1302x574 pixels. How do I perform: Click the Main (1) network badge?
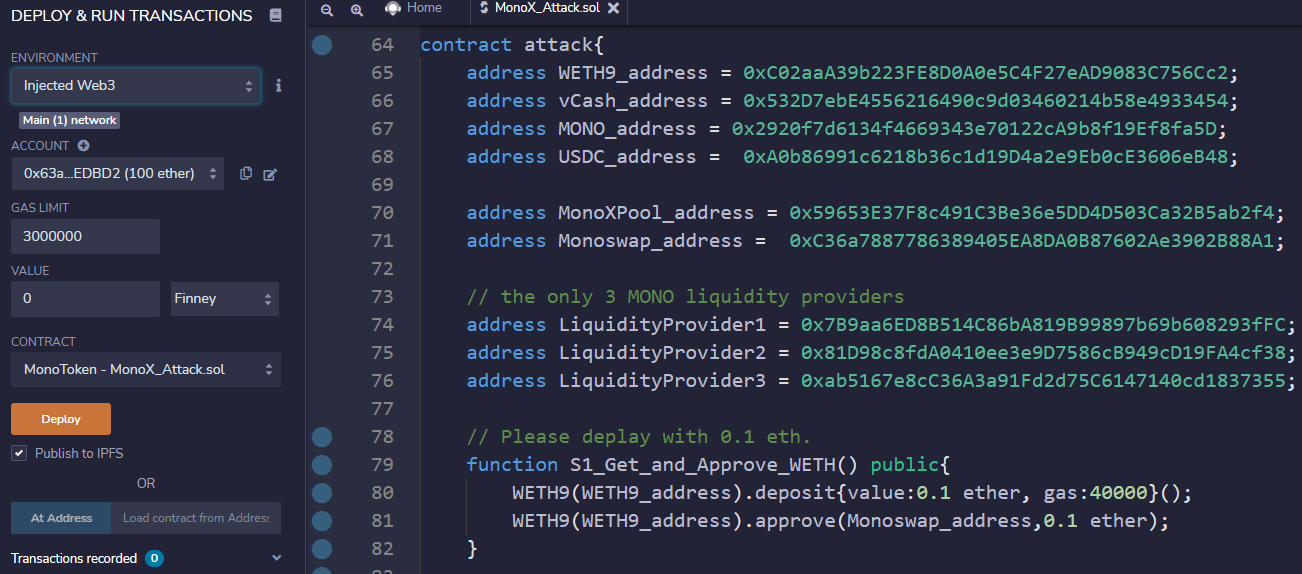click(x=70, y=120)
